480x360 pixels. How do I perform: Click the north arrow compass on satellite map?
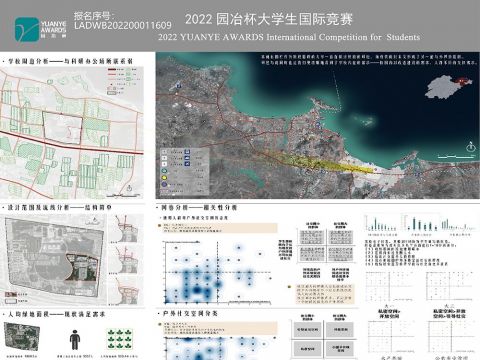click(470, 147)
